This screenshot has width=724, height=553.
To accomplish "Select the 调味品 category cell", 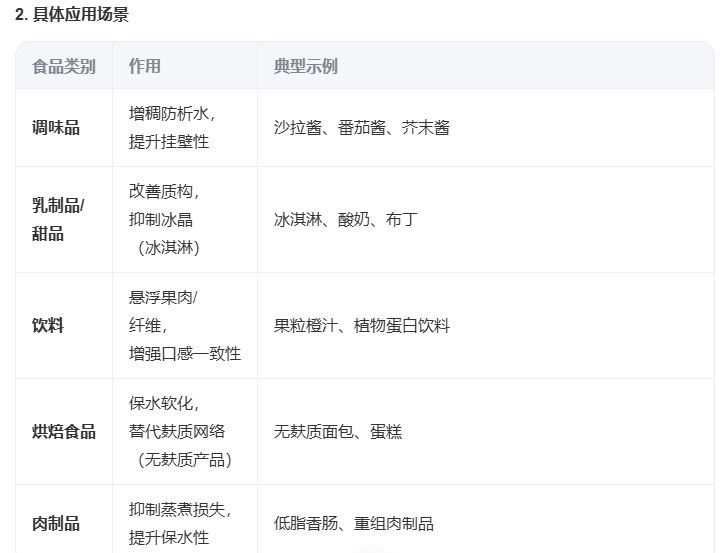I will tap(56, 128).
